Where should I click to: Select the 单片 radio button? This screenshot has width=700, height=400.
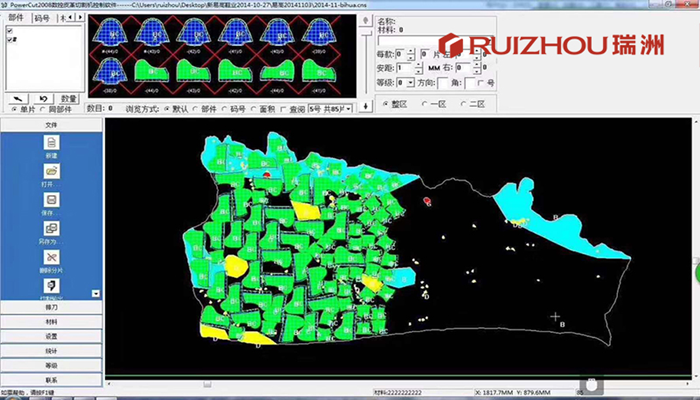(x=14, y=109)
